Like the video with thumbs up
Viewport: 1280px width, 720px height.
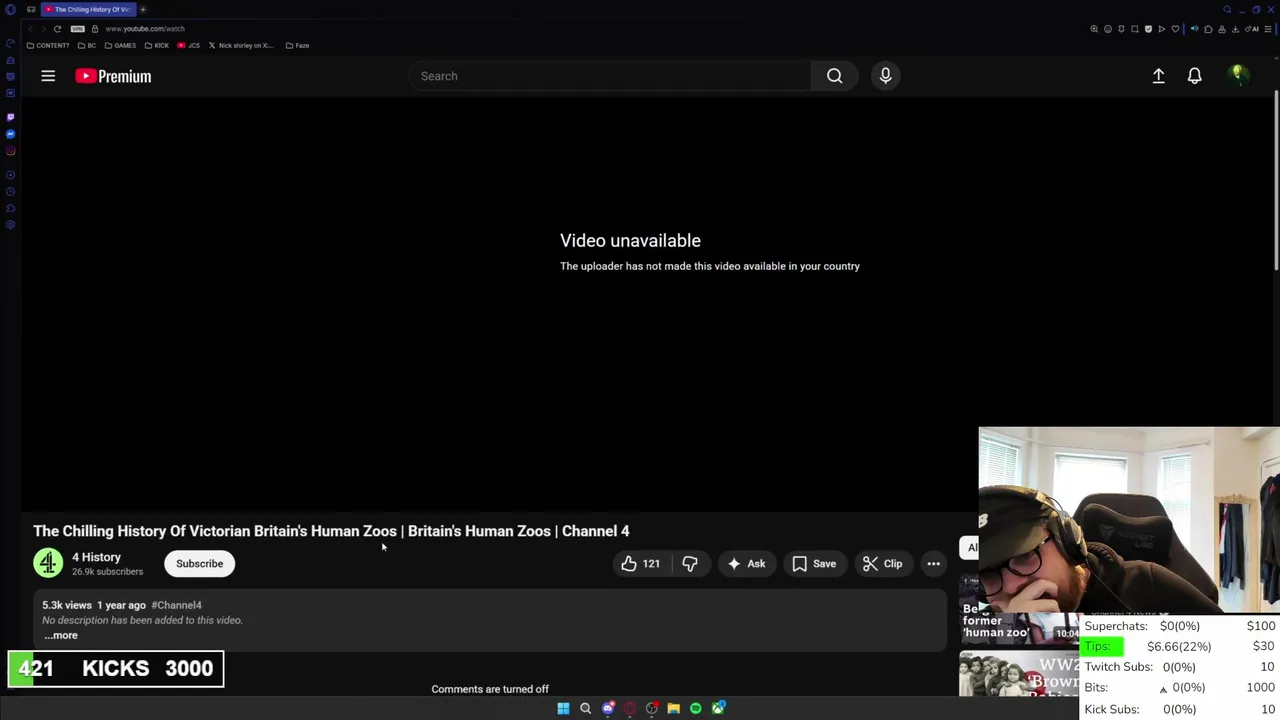point(640,564)
